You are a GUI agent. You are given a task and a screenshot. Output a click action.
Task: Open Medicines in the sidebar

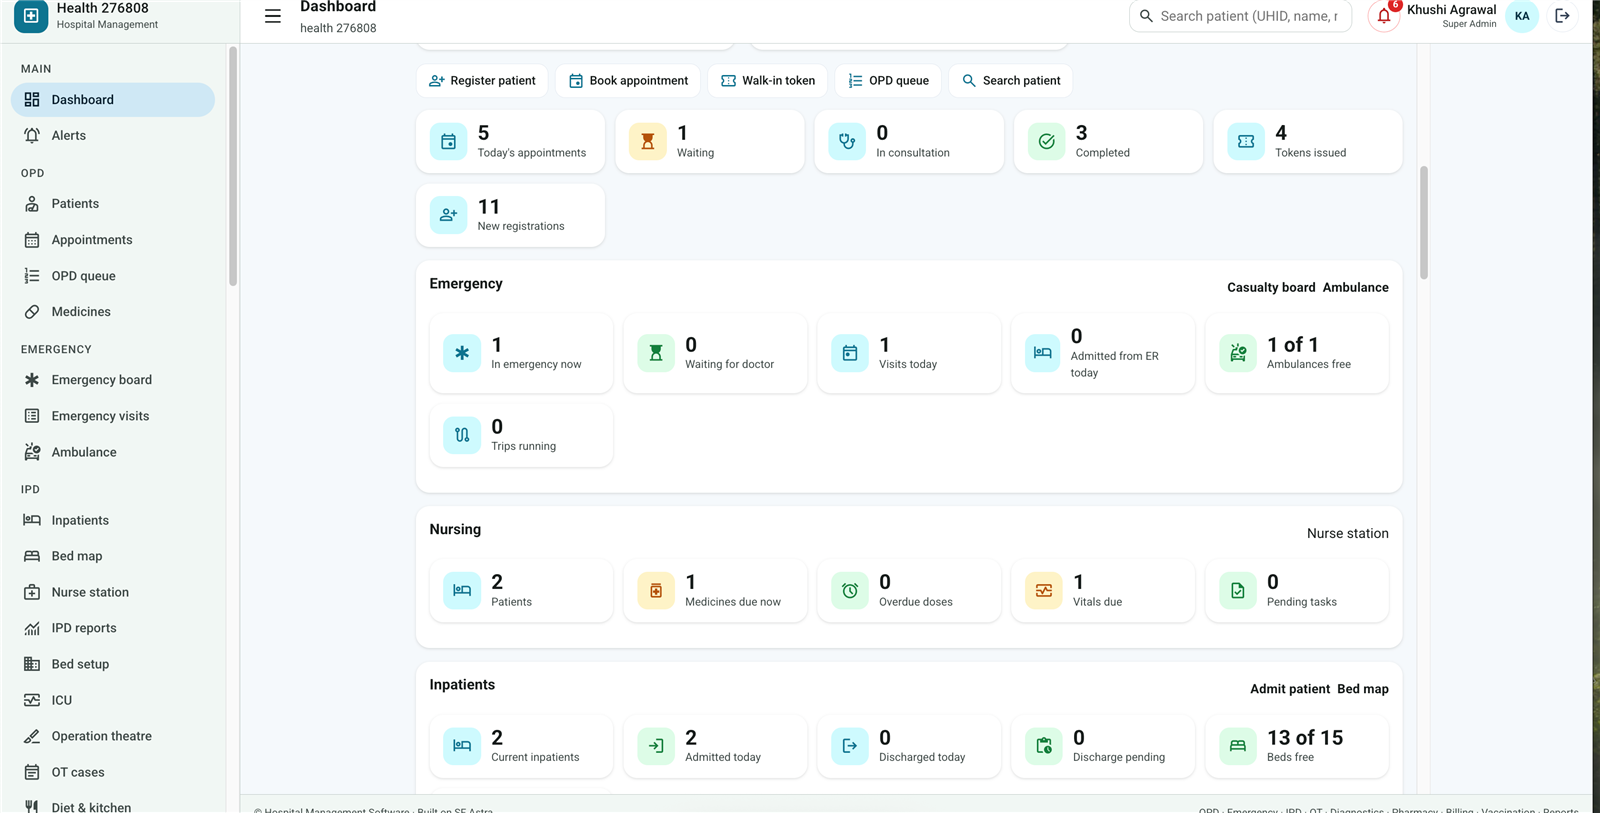pyautogui.click(x=113, y=312)
